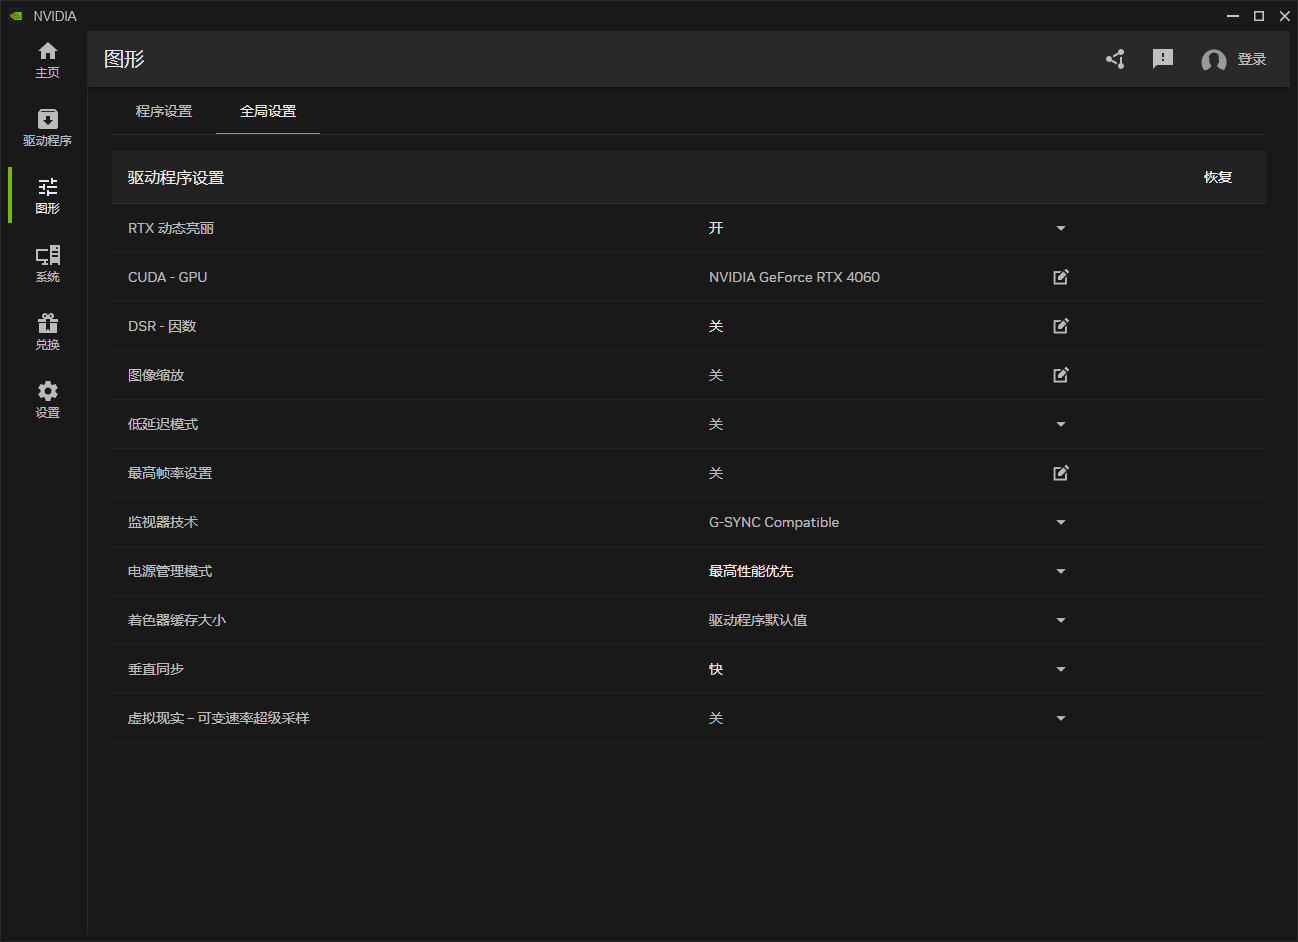Open the 系统 system sidebar icon
Screen dimensions: 1298x942
coord(47,264)
